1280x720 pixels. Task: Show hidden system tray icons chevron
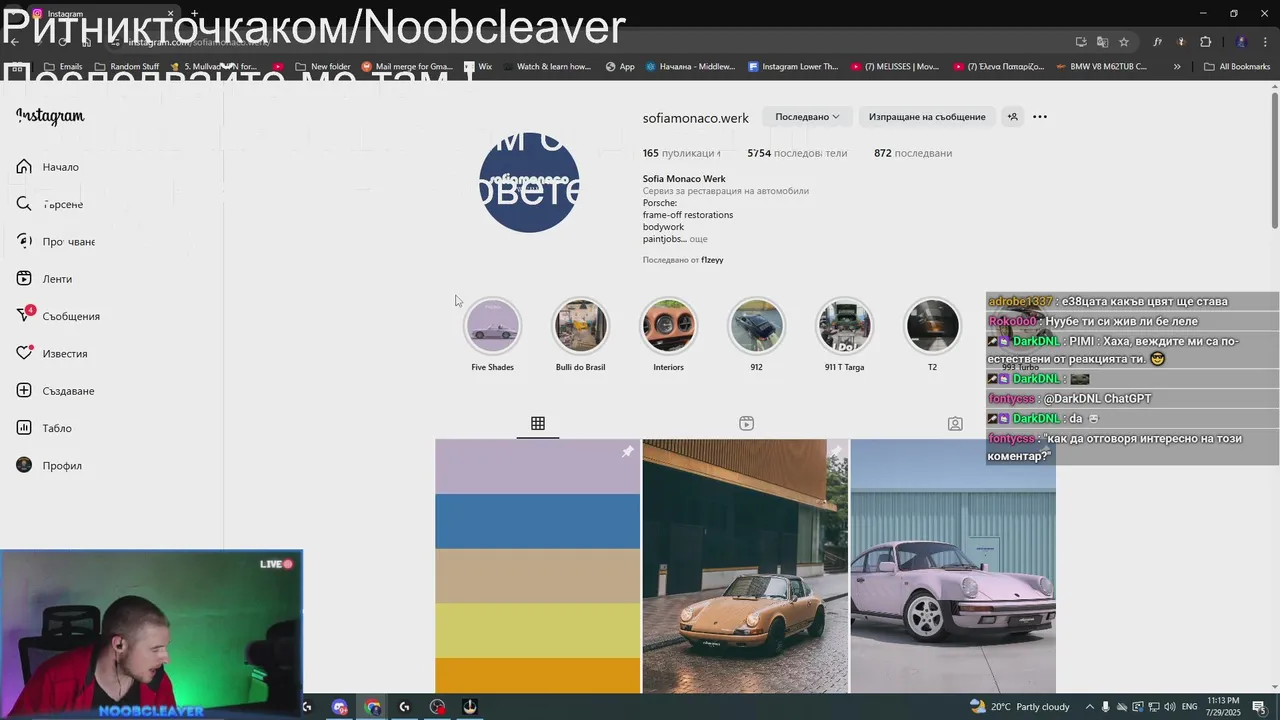tap(1090, 707)
